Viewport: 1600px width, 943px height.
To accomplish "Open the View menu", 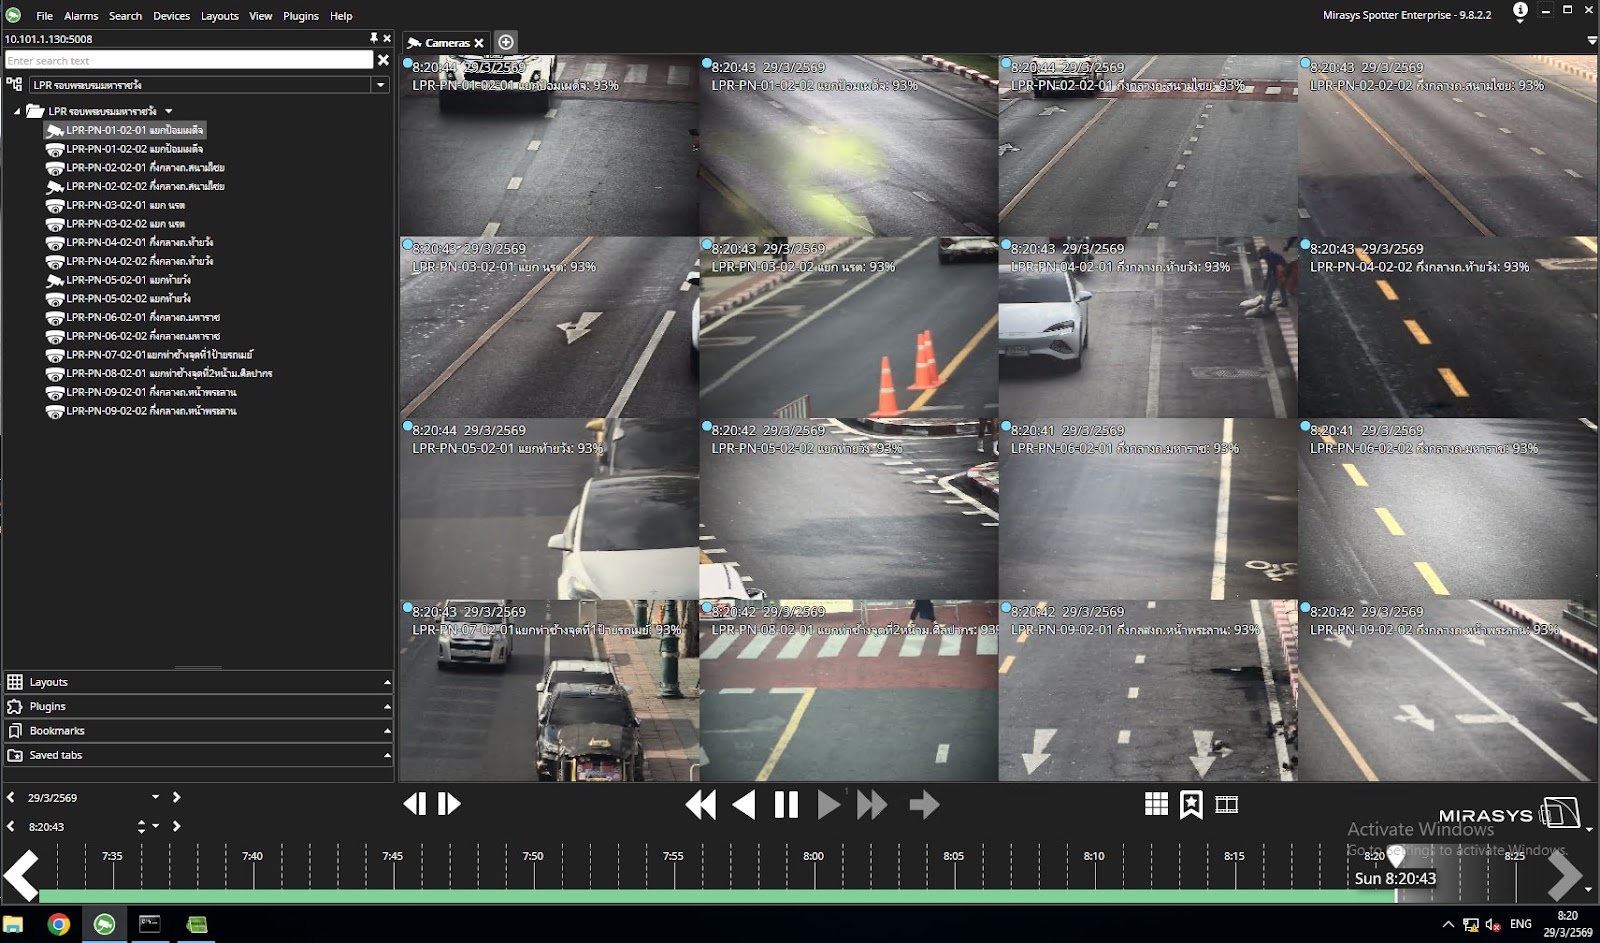I will [260, 16].
